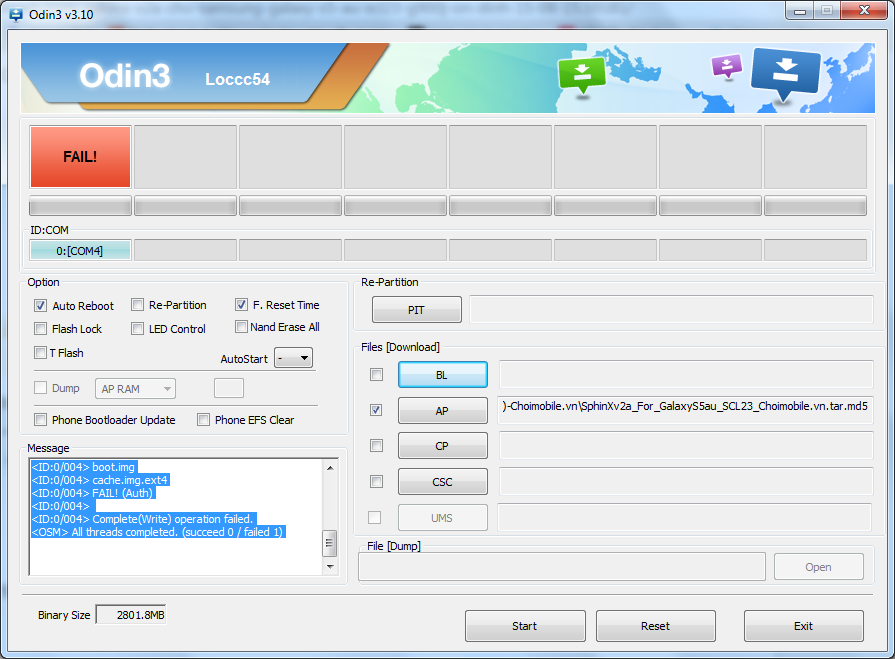895x659 pixels.
Task: Uncheck the AP file checkbox
Action: (376, 410)
